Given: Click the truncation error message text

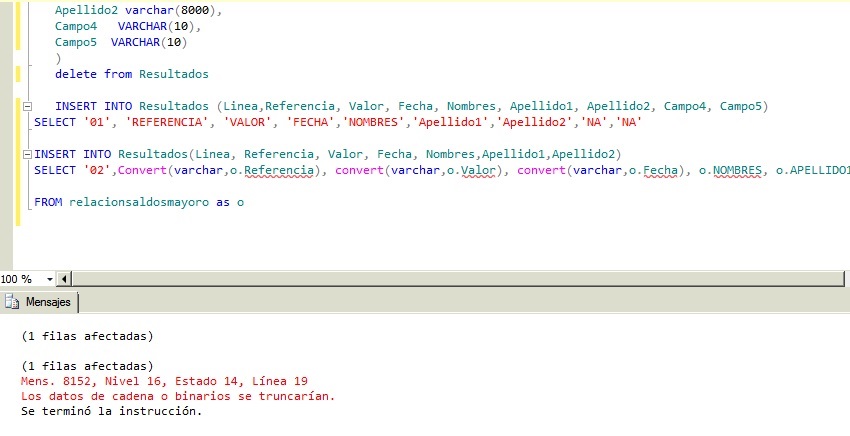Looking at the screenshot, I should click(x=177, y=396).
